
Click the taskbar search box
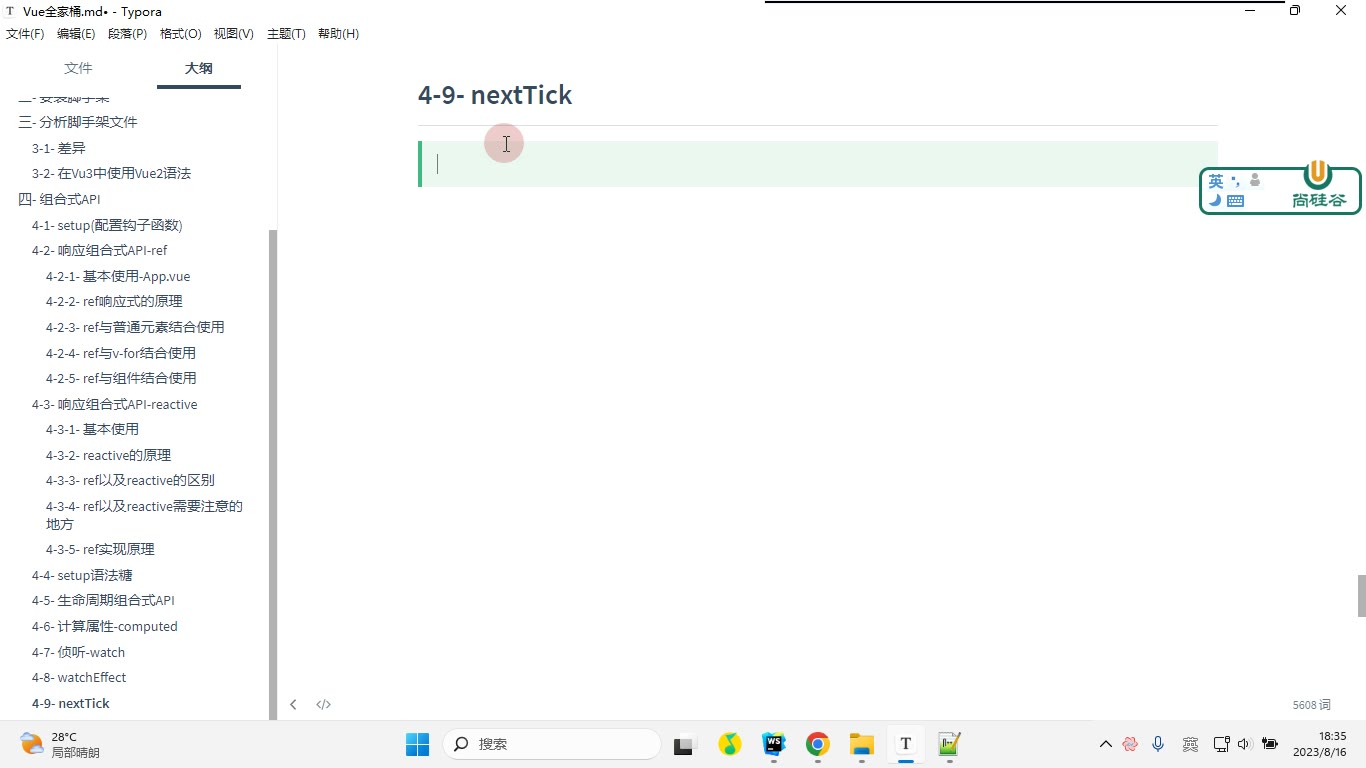pyautogui.click(x=552, y=744)
